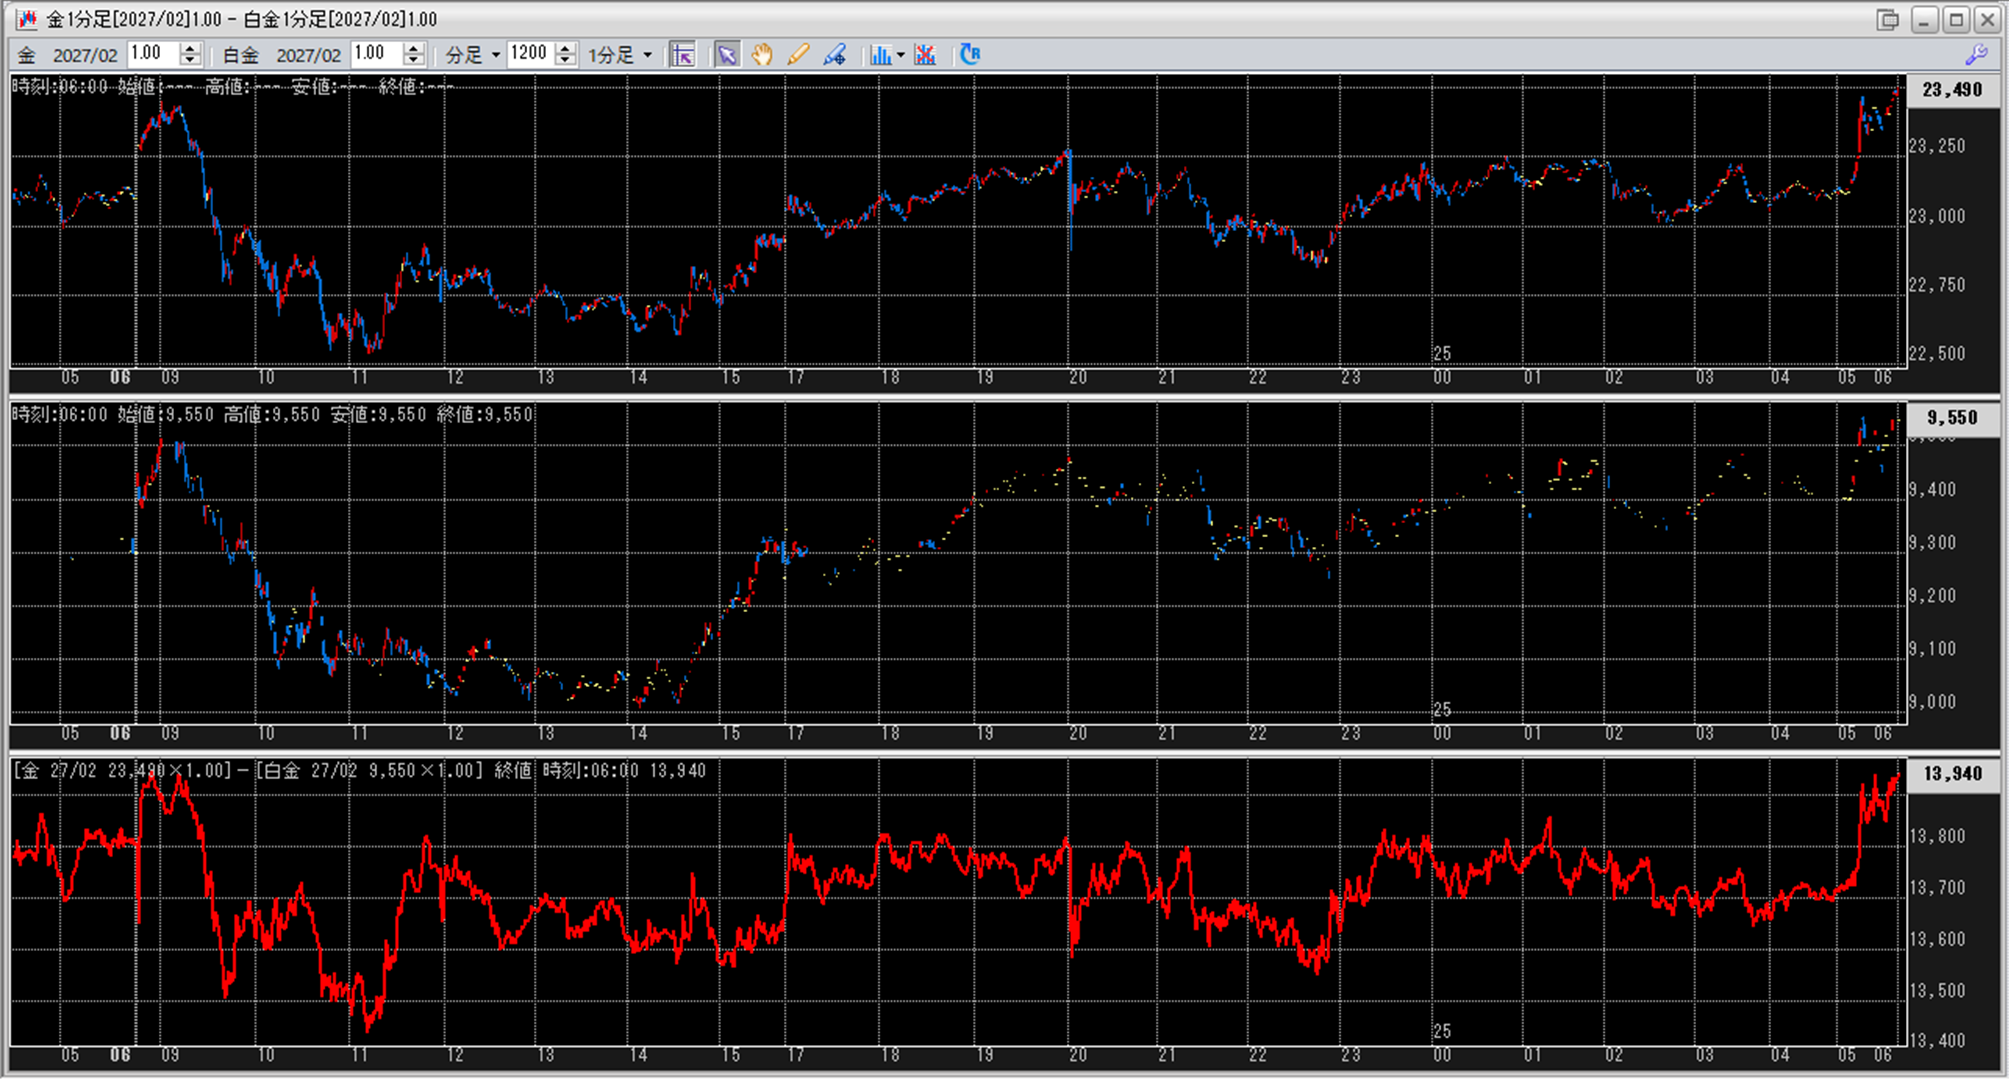Click the 1200 bar count input field
This screenshot has width=2009, height=1080.
click(530, 54)
